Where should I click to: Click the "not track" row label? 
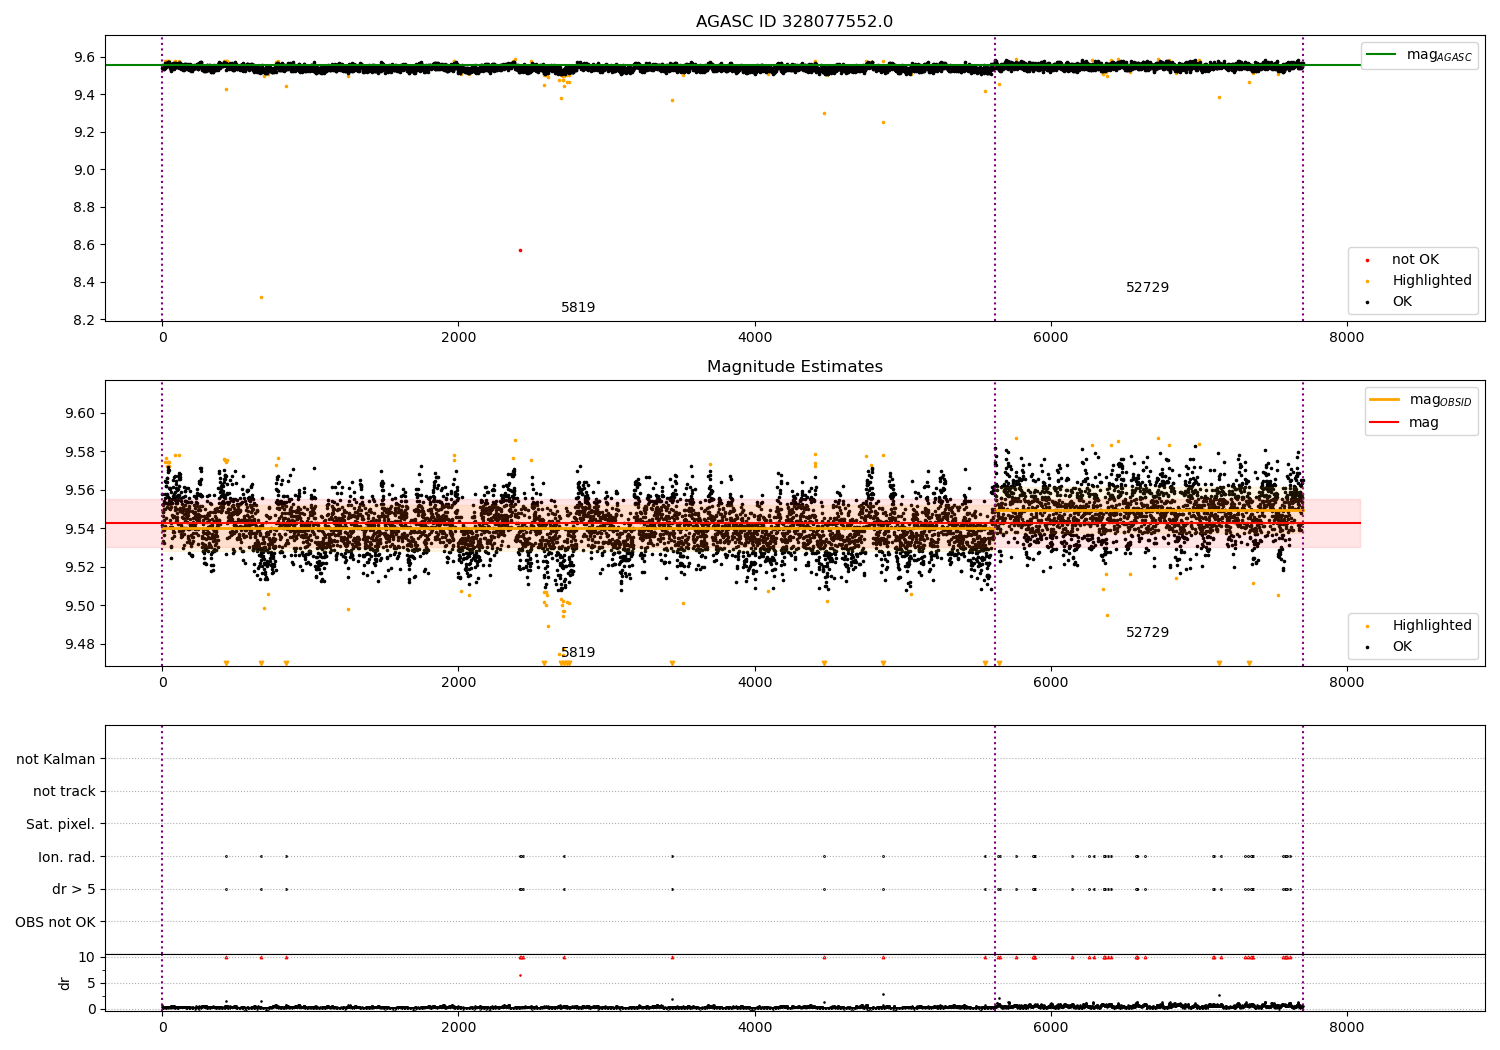point(64,792)
